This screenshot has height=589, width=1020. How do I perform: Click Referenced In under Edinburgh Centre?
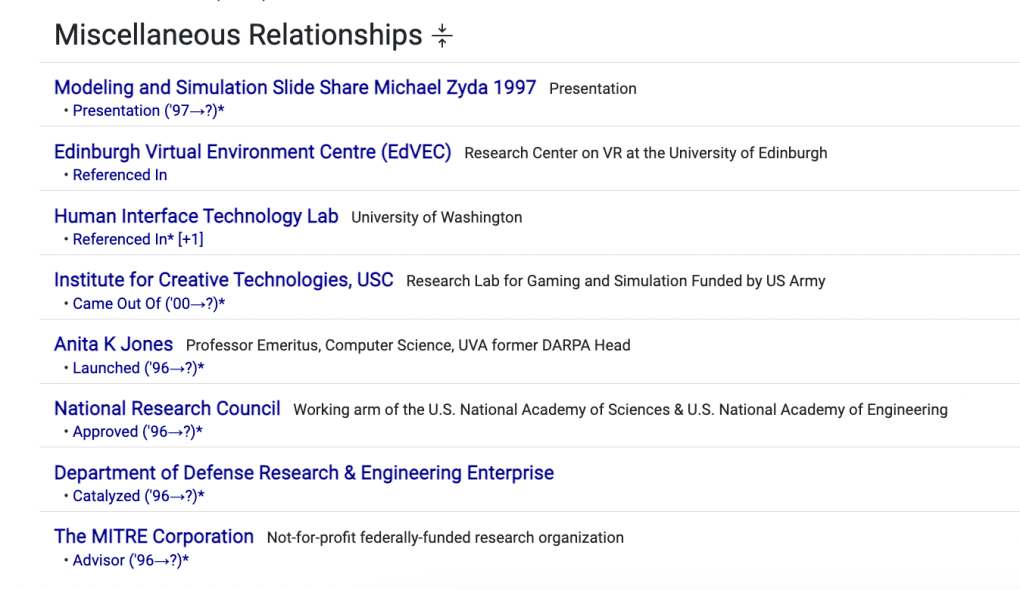120,175
